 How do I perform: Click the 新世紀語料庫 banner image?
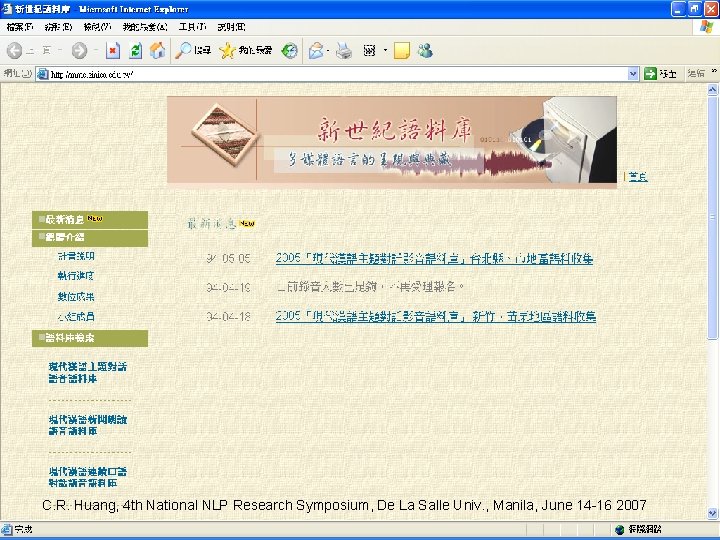tap(392, 140)
